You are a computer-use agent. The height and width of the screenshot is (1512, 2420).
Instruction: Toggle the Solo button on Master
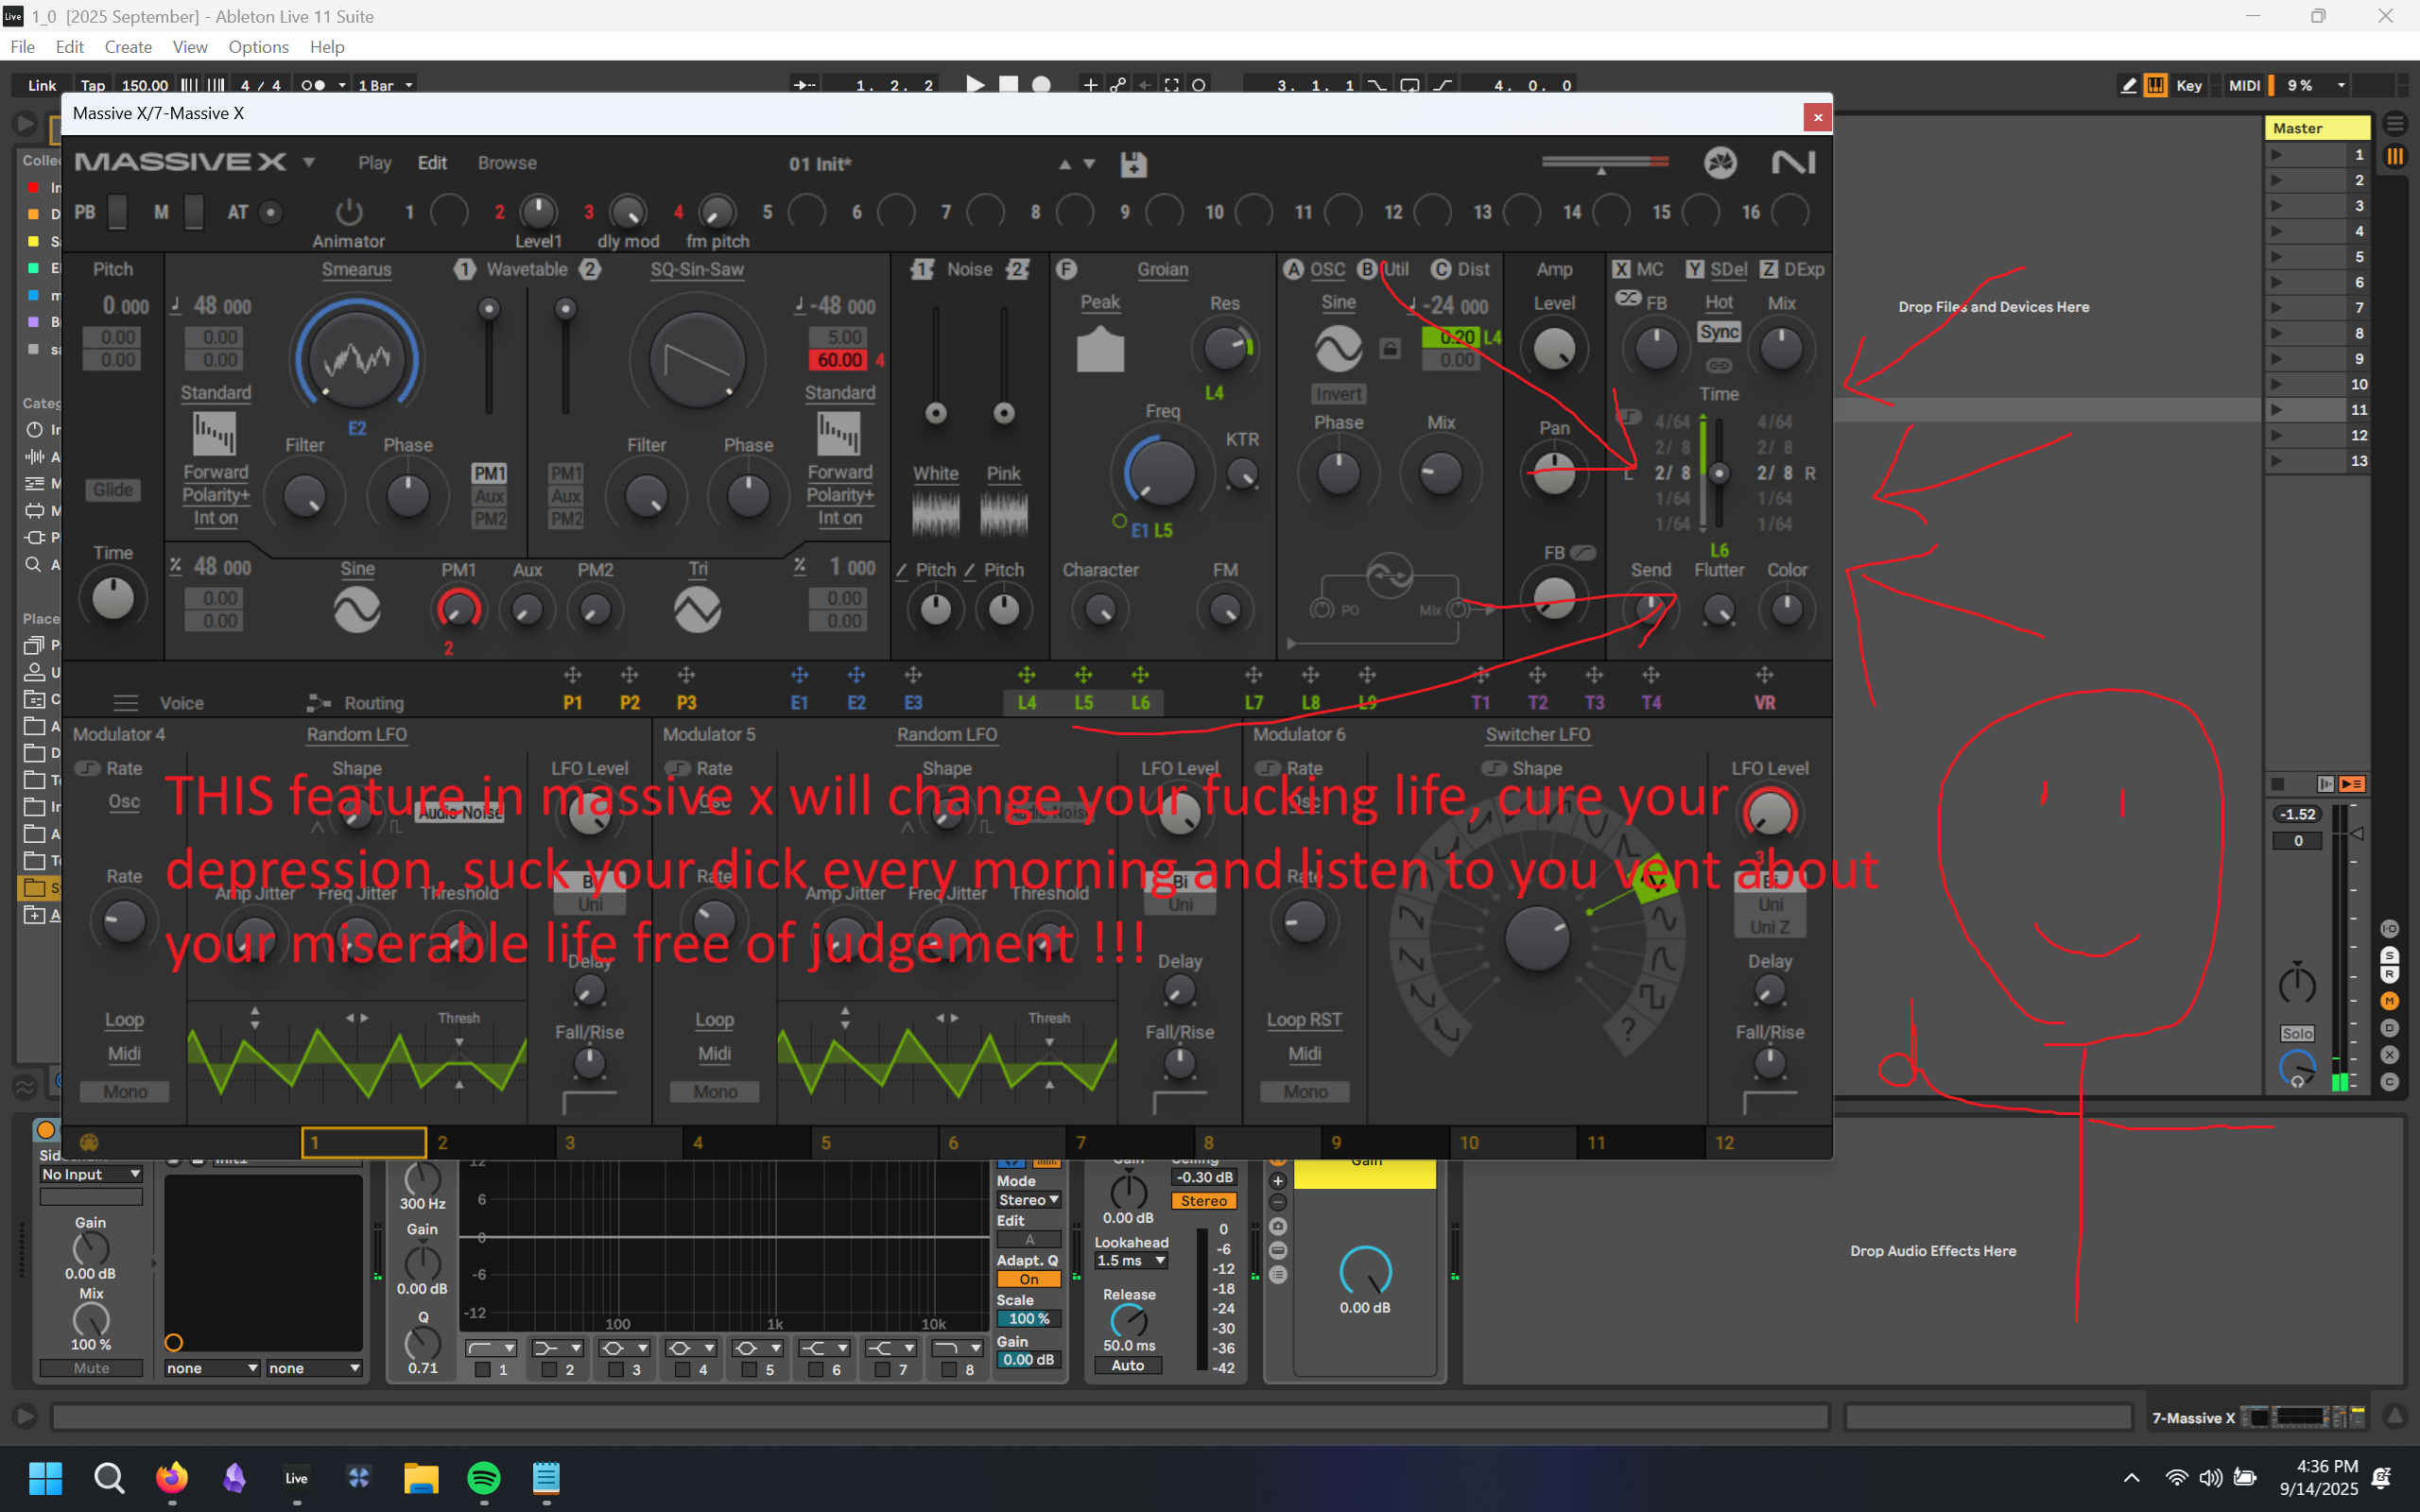click(x=2297, y=1034)
